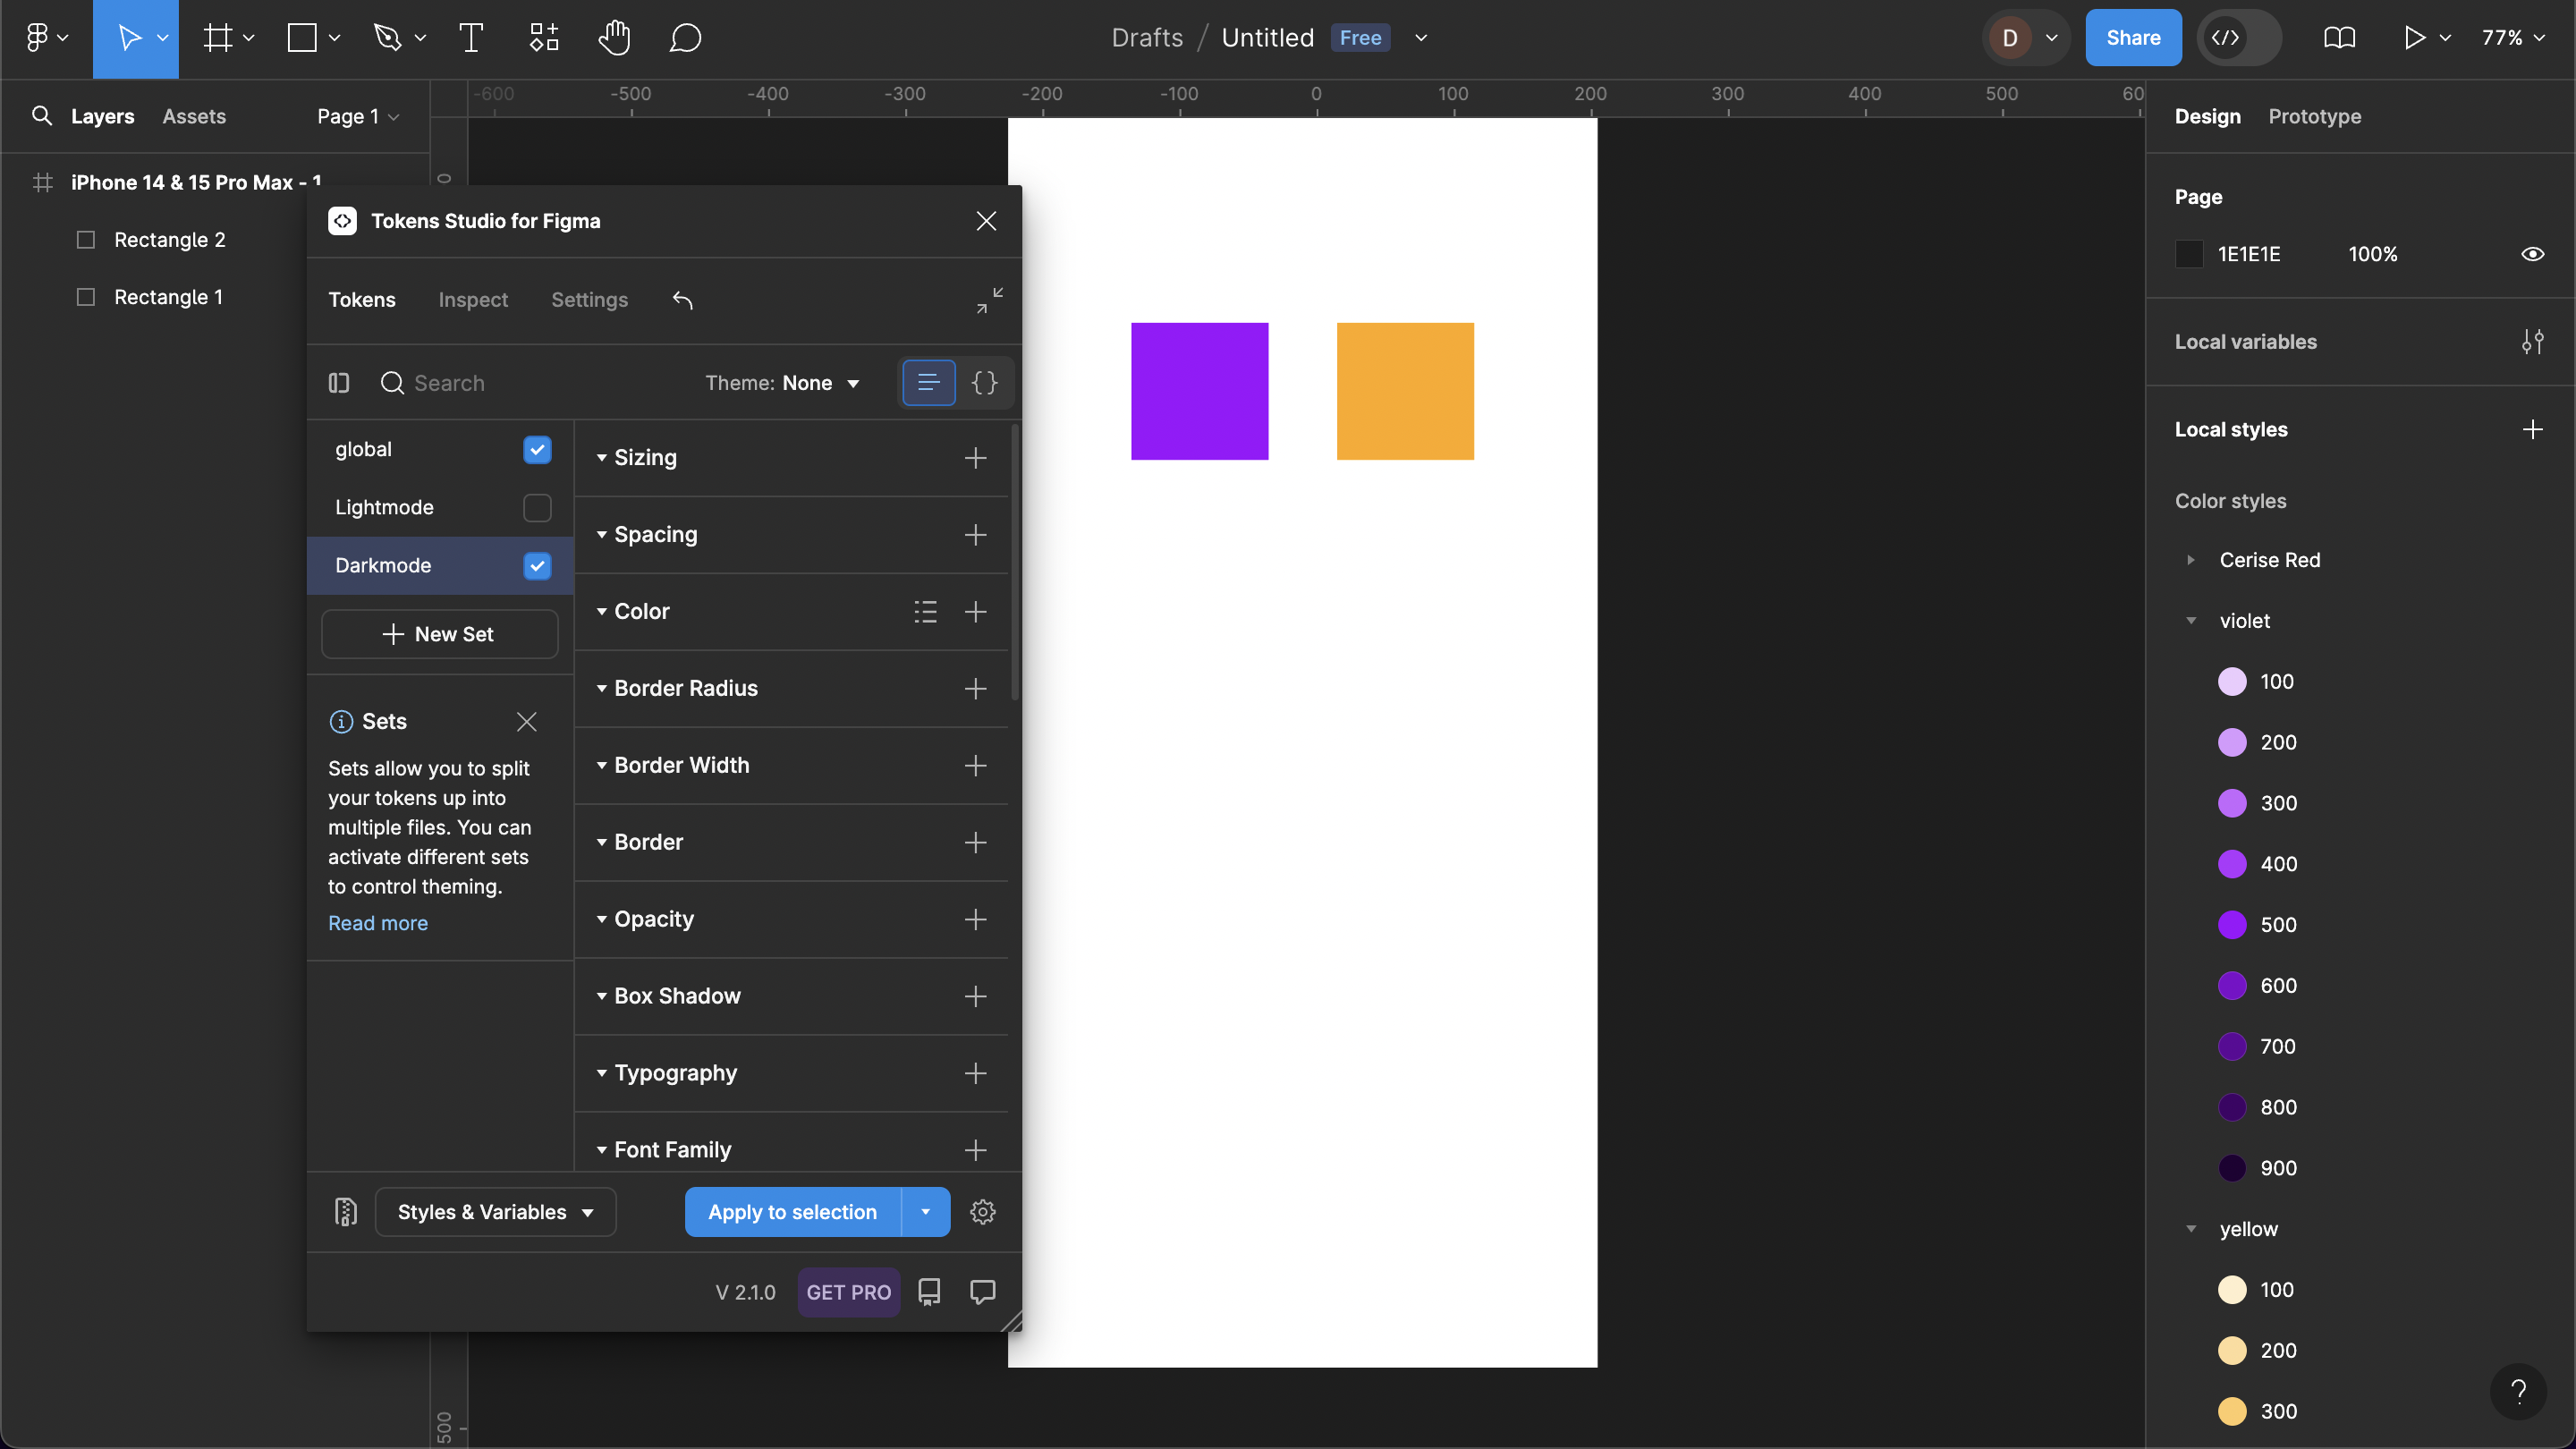Screen dimensions: 2576x1449
Task: Activate the Comment tool
Action: click(685, 38)
